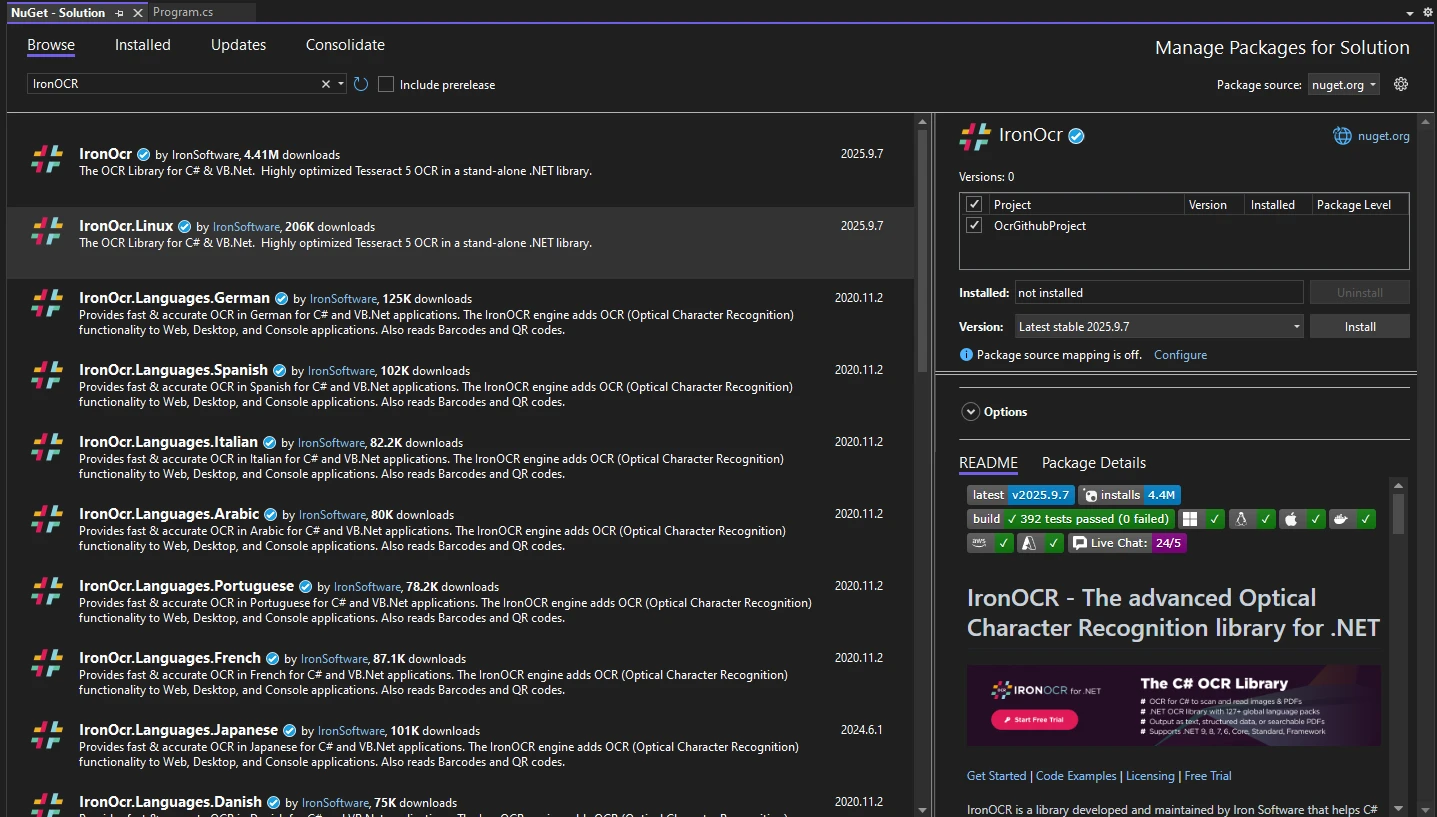Click the Configure link

1180,355
